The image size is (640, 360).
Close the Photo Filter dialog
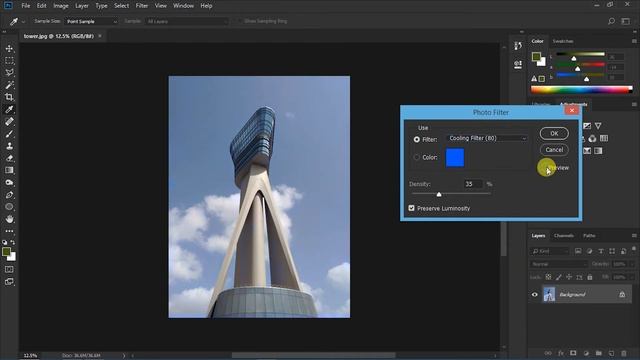[572, 110]
